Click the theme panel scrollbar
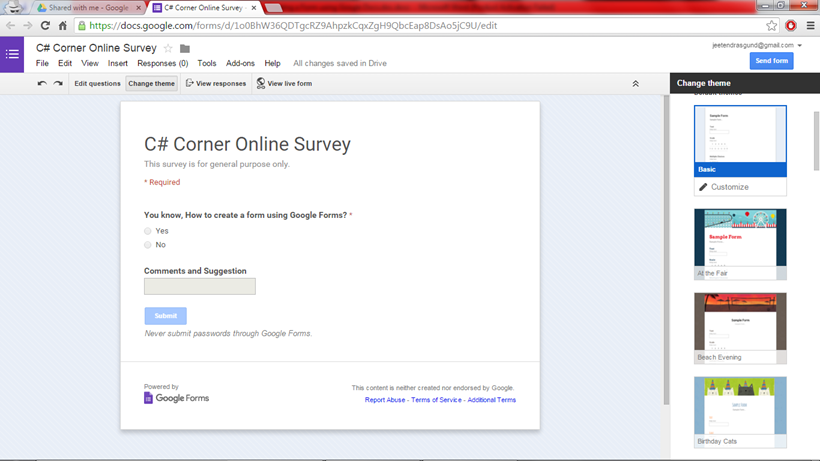The width and height of the screenshot is (820, 461). tap(816, 141)
